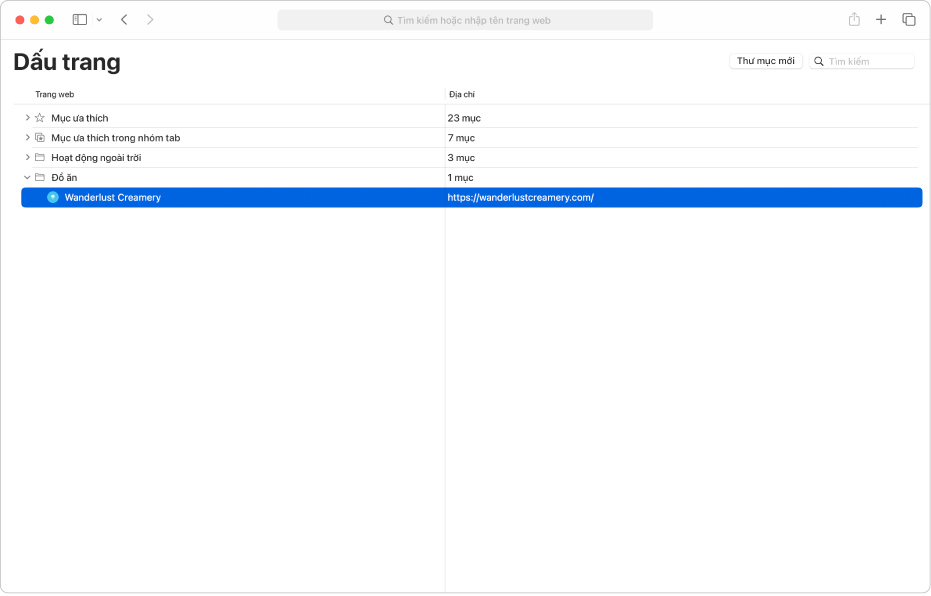Expand 'Mục ưa thích trong nhóm tab'
This screenshot has height=596, width=931.
tap(27, 138)
